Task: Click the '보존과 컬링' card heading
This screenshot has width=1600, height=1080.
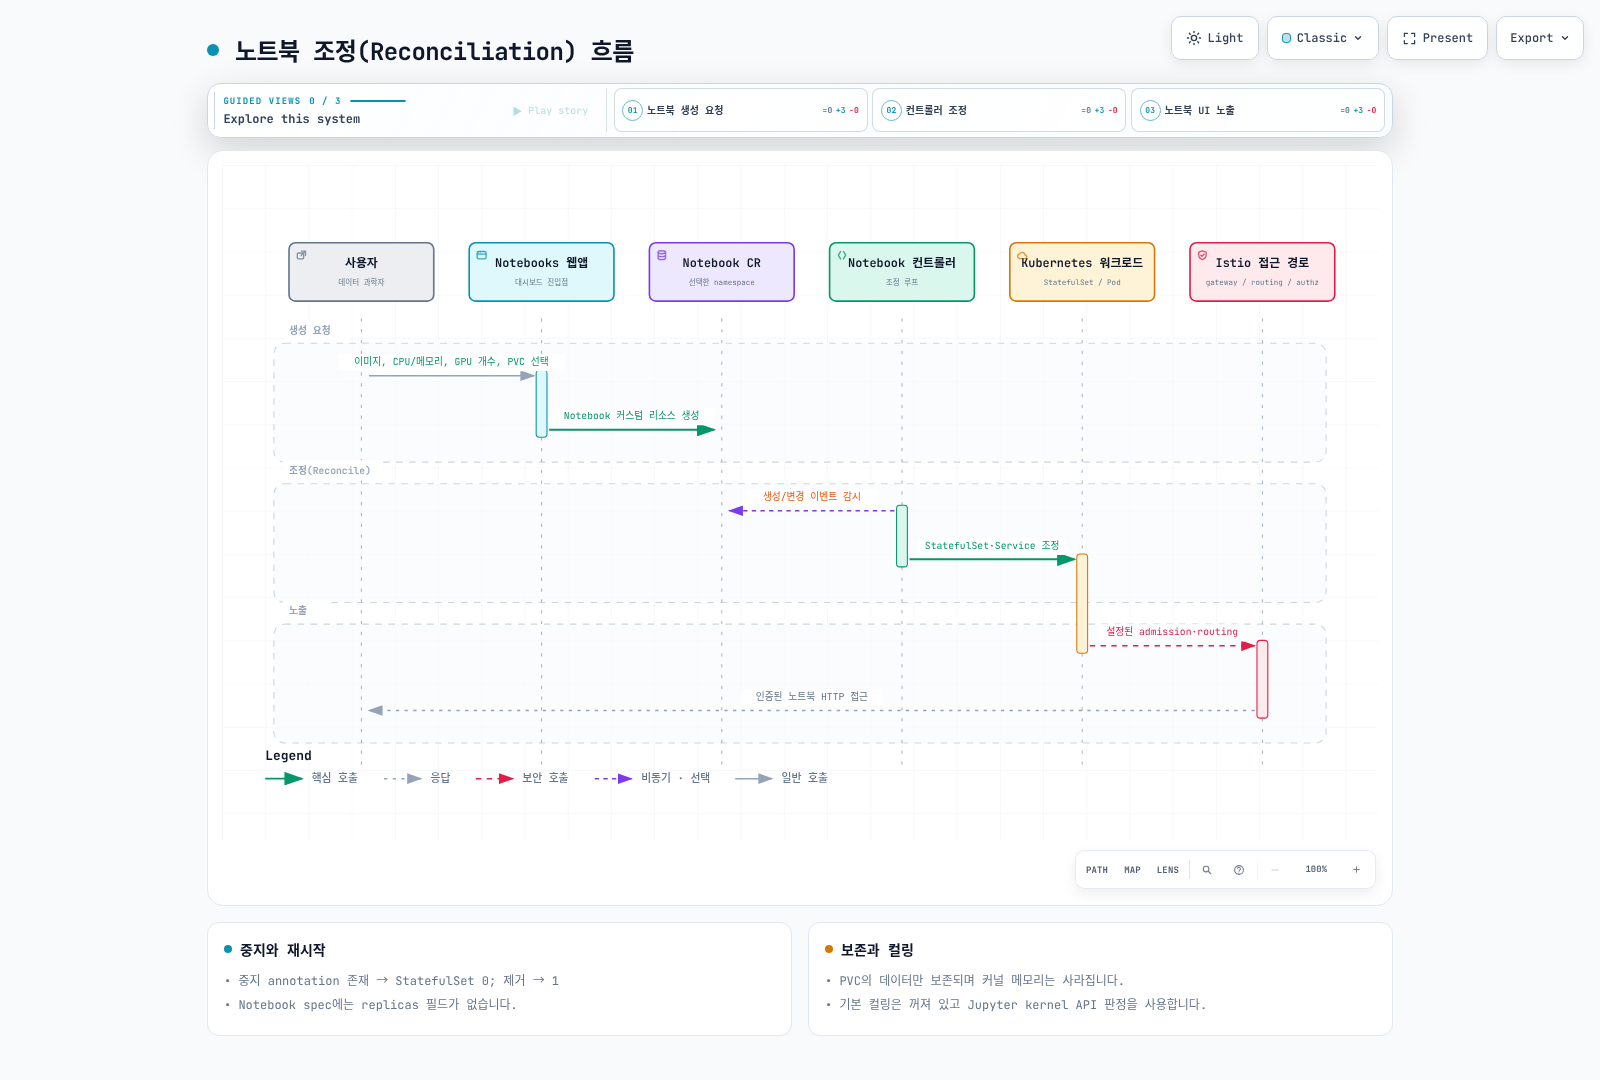Action: click(877, 950)
